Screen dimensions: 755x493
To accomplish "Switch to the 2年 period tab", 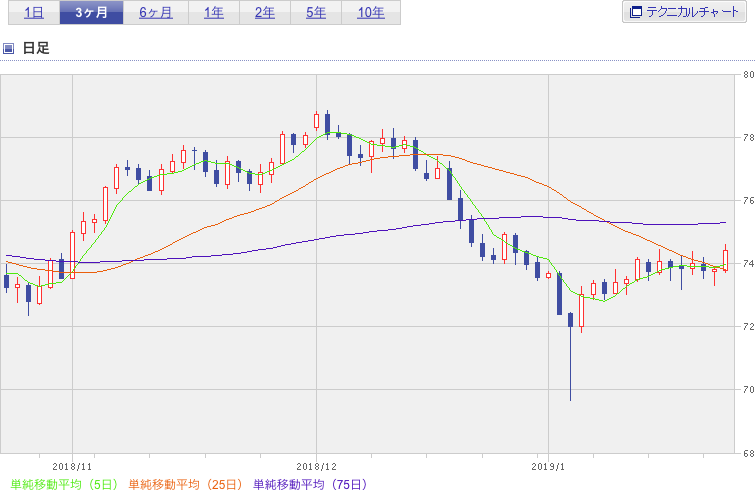I will 265,12.
